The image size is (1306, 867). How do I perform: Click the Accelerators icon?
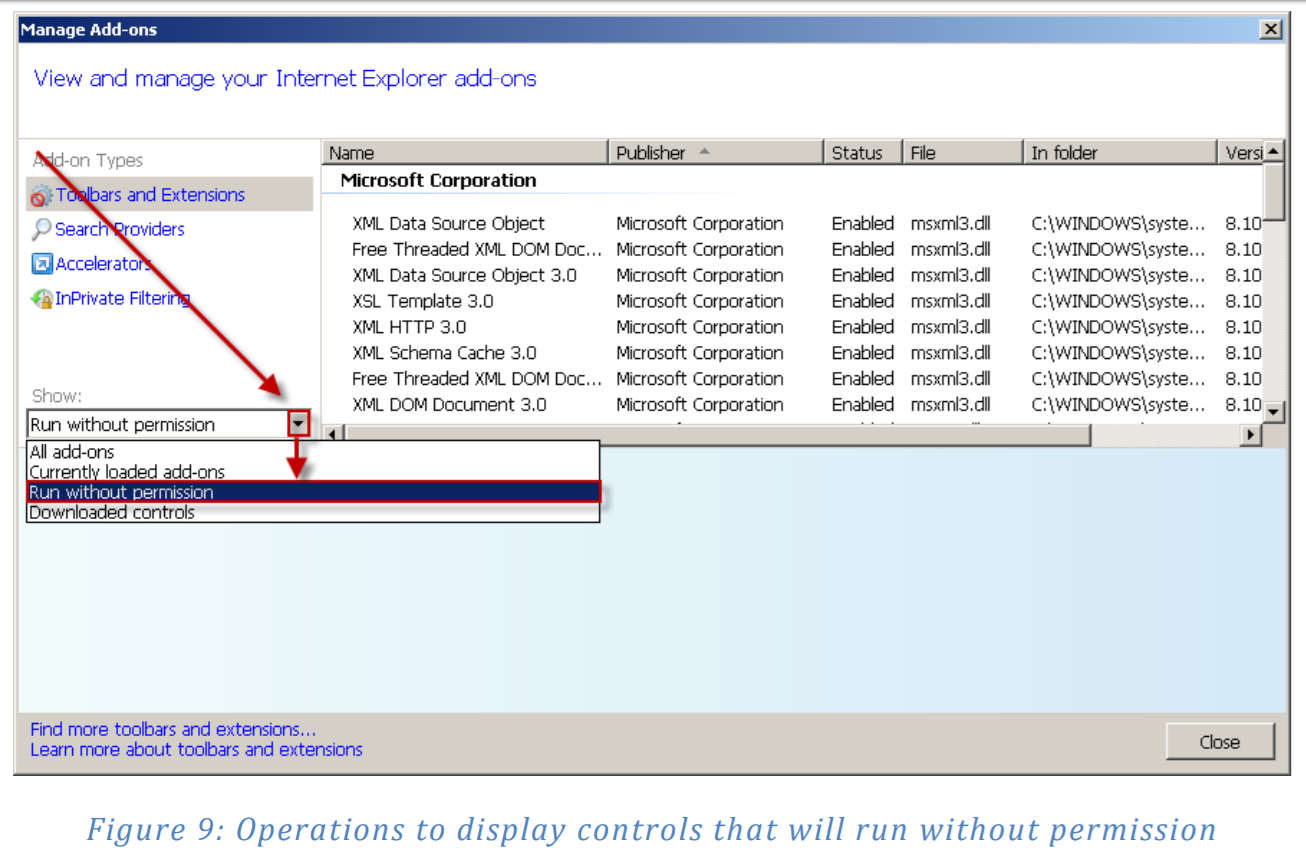click(41, 264)
